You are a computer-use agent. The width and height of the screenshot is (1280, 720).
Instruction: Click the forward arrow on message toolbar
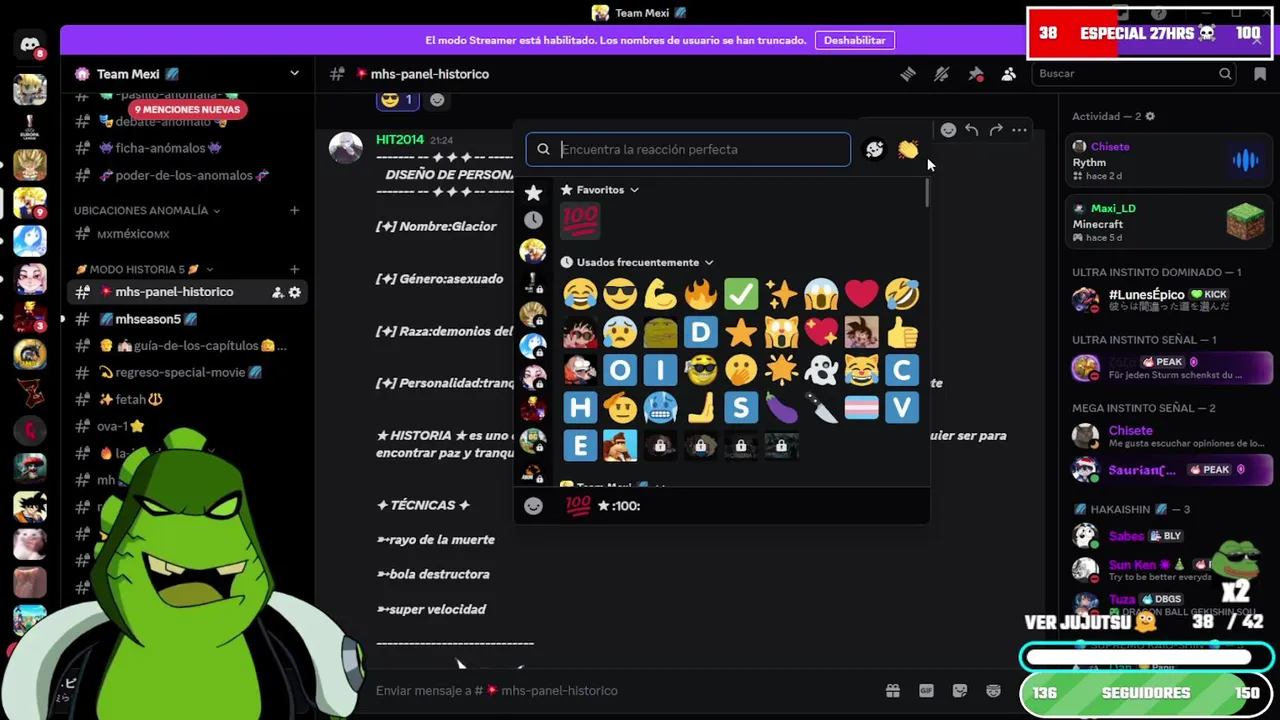coord(996,130)
